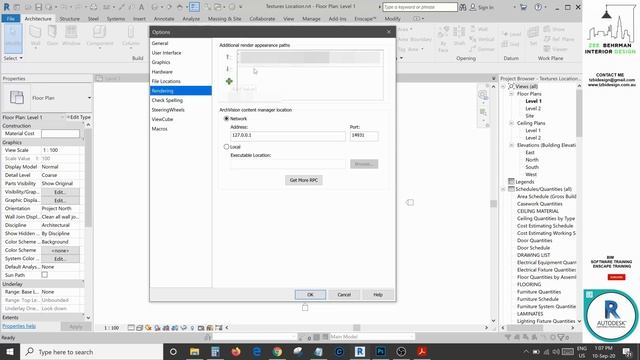Select General in the Options list
Screen dimensions: 640x360
click(160, 43)
